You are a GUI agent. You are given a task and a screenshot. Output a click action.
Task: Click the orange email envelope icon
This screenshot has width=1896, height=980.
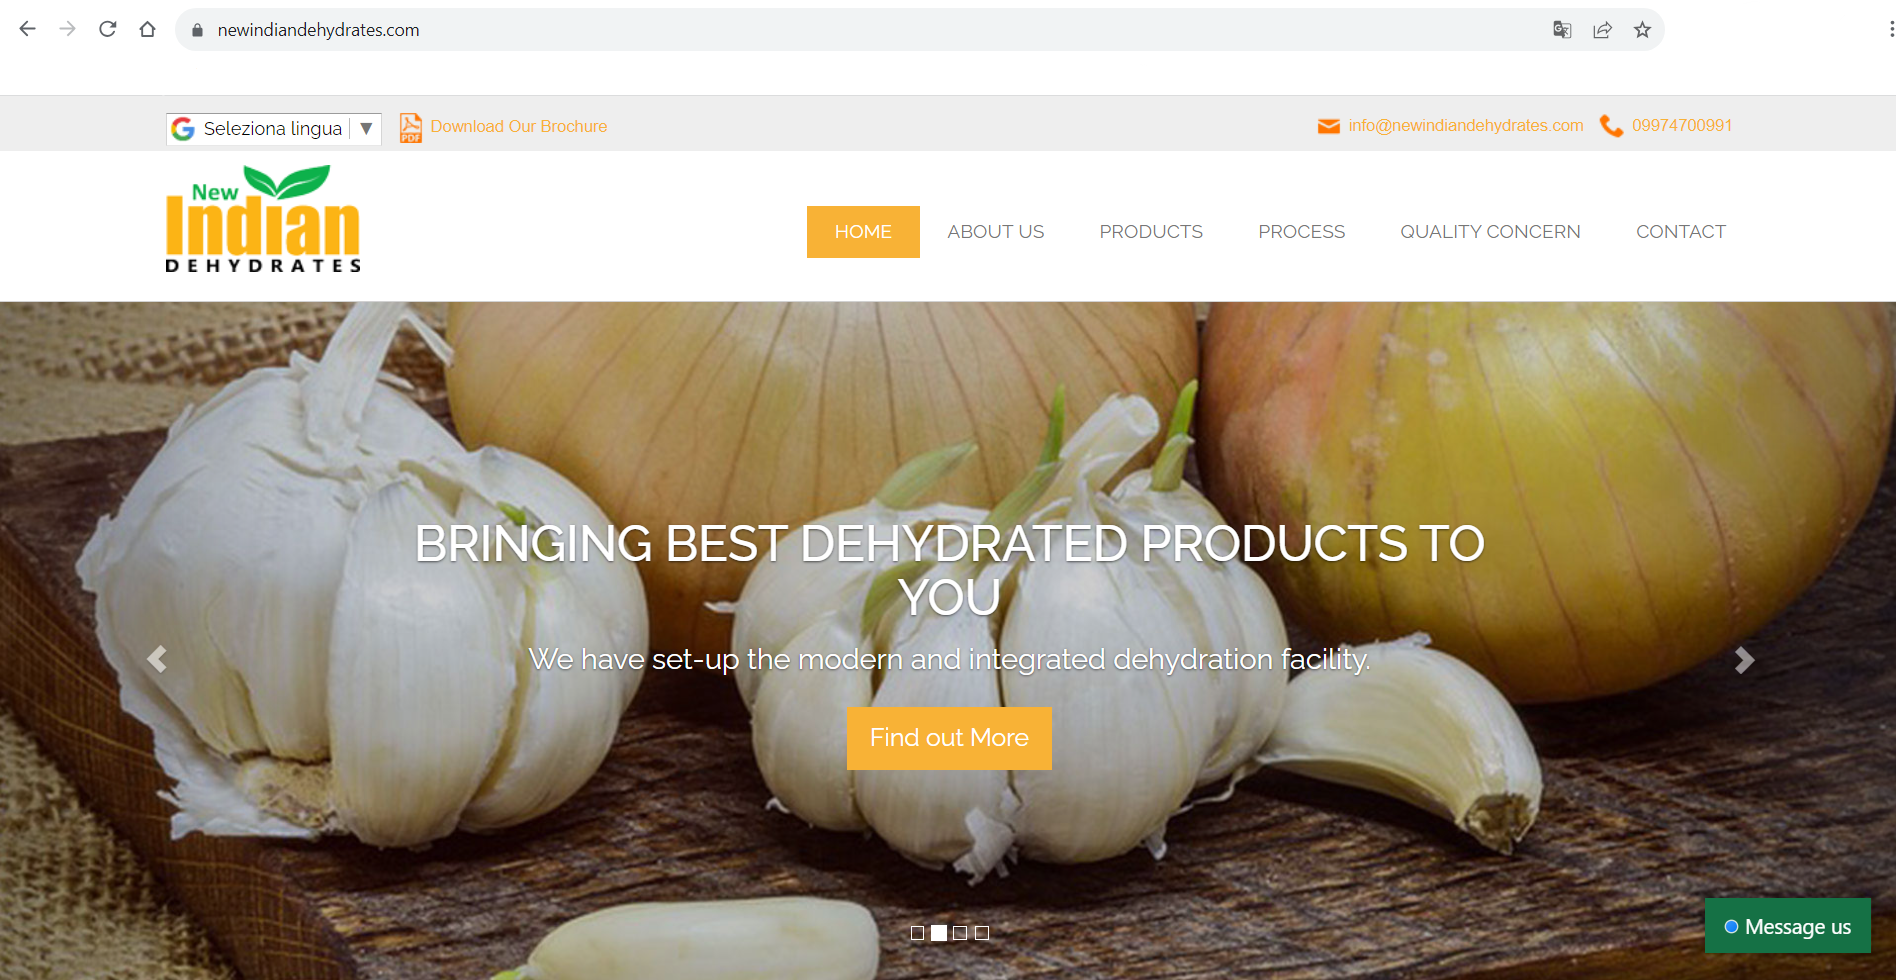[x=1328, y=126]
